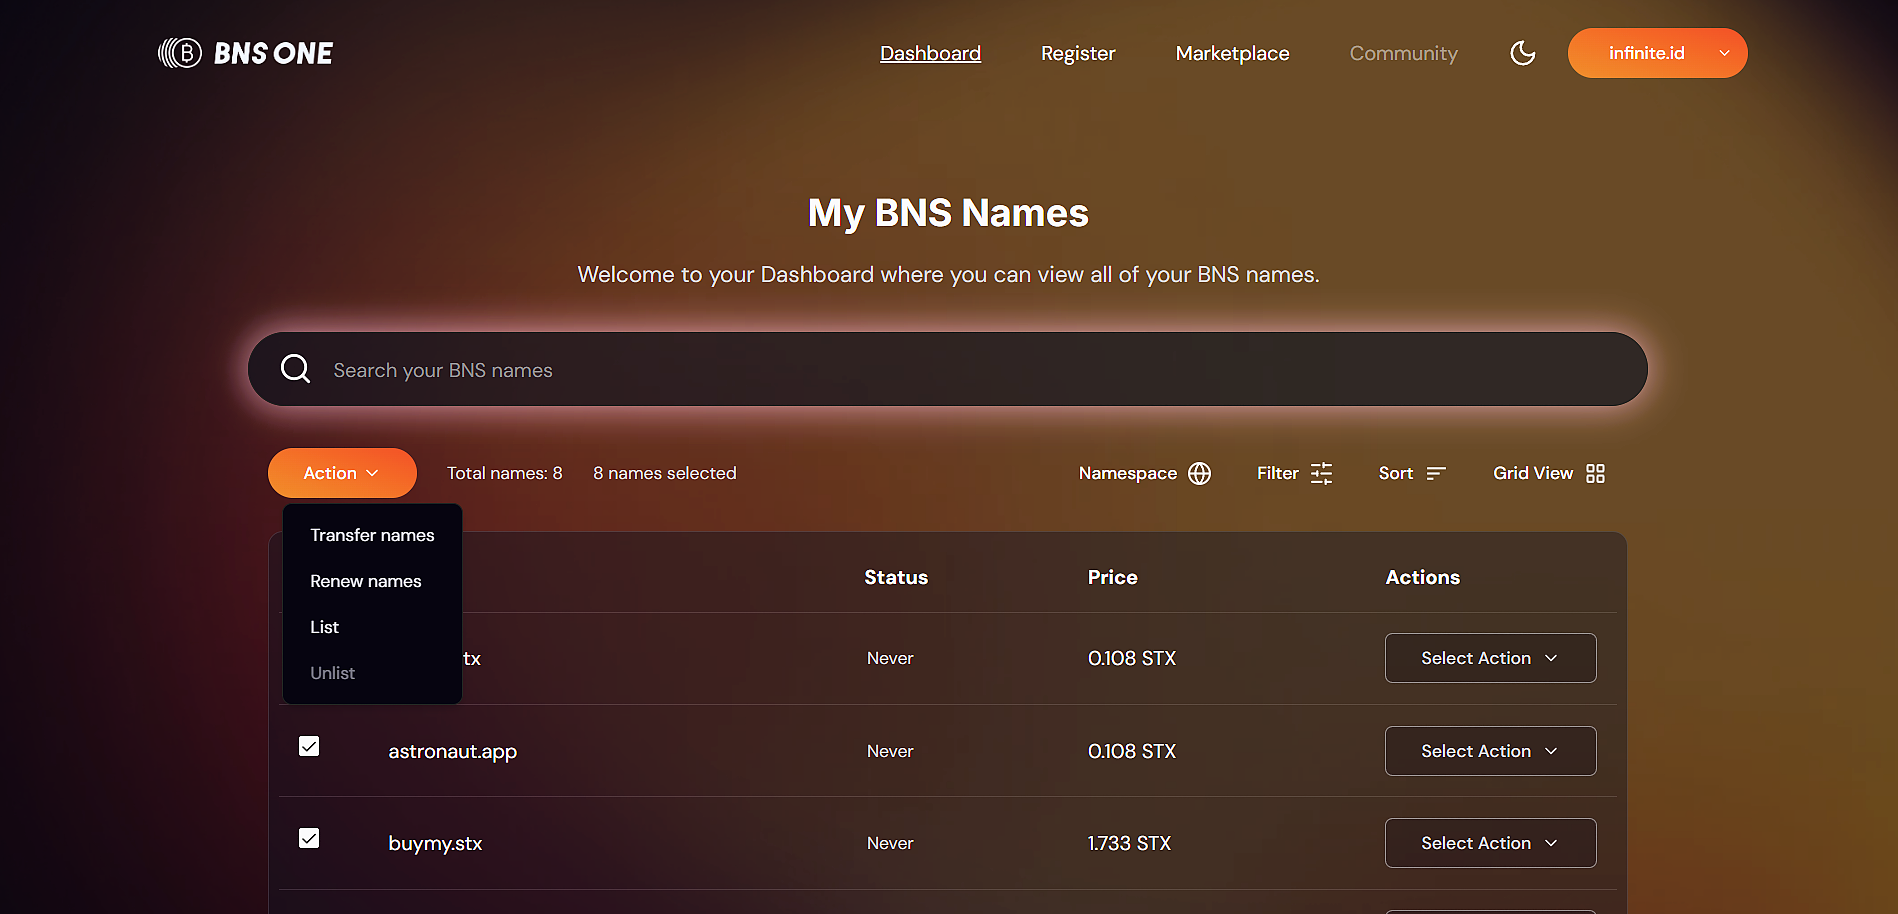Open the Register page link

(x=1077, y=53)
